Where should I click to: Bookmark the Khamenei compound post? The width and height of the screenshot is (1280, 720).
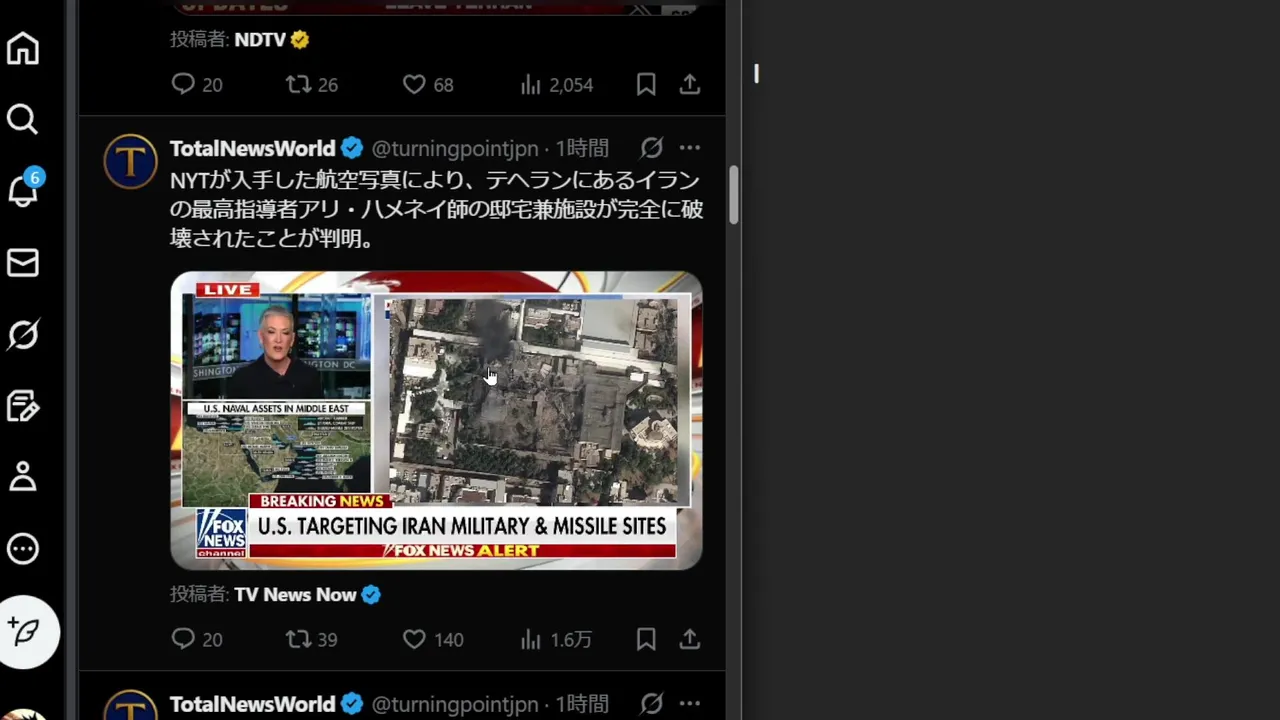(x=646, y=639)
